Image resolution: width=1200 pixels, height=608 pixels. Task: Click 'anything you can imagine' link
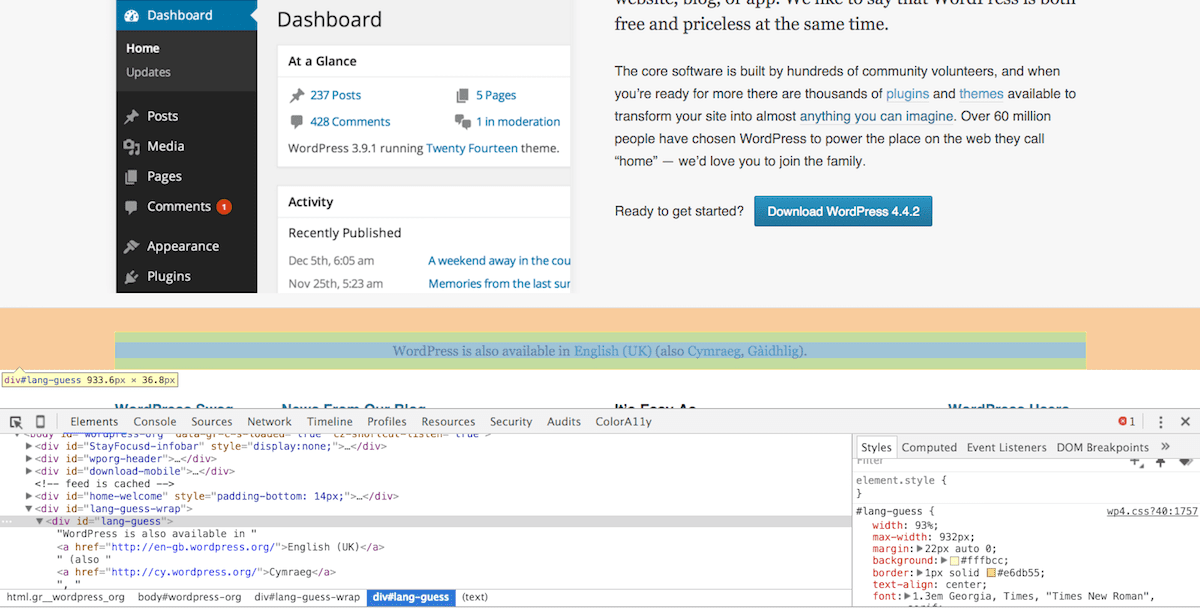tap(876, 117)
